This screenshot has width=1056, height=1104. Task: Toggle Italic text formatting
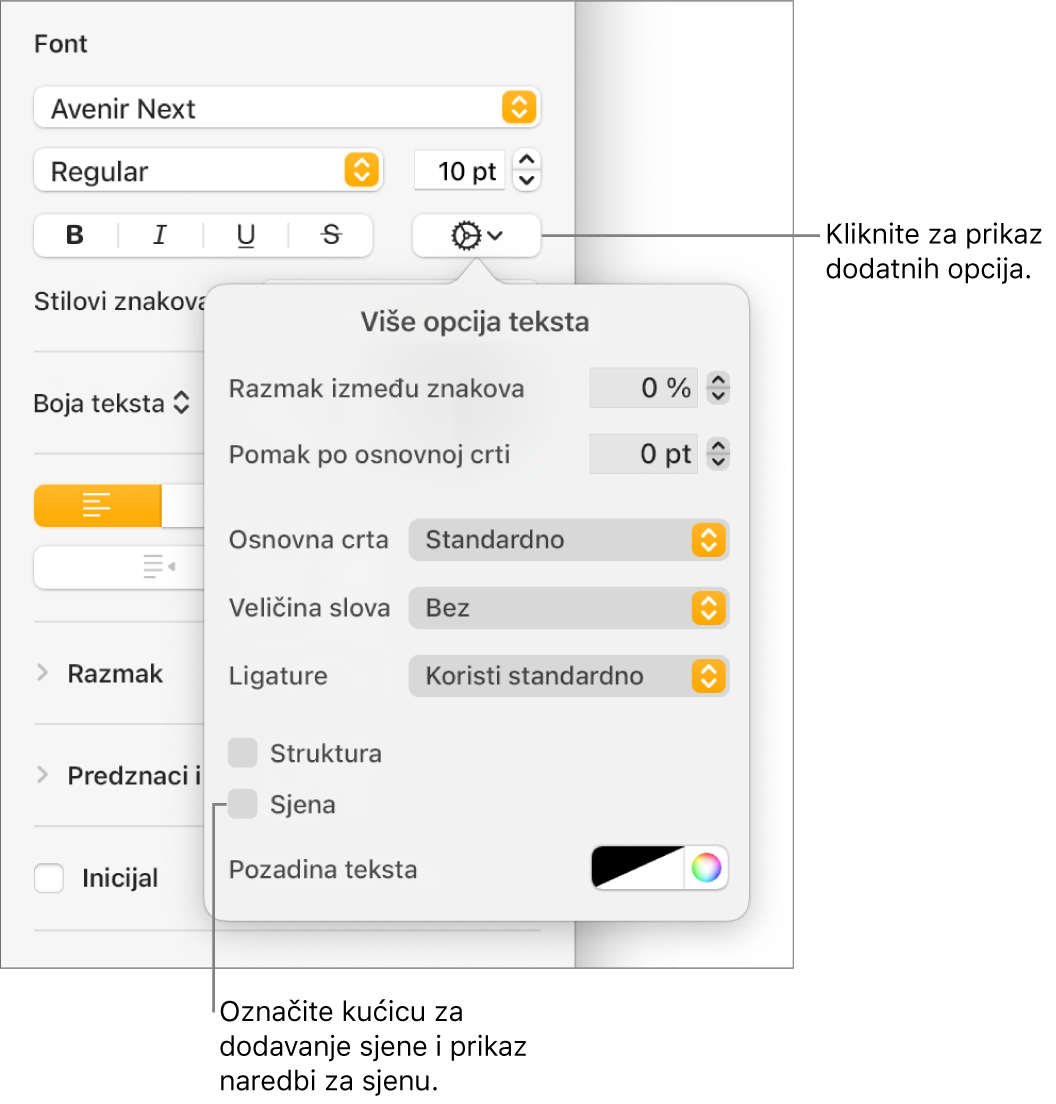point(161,235)
